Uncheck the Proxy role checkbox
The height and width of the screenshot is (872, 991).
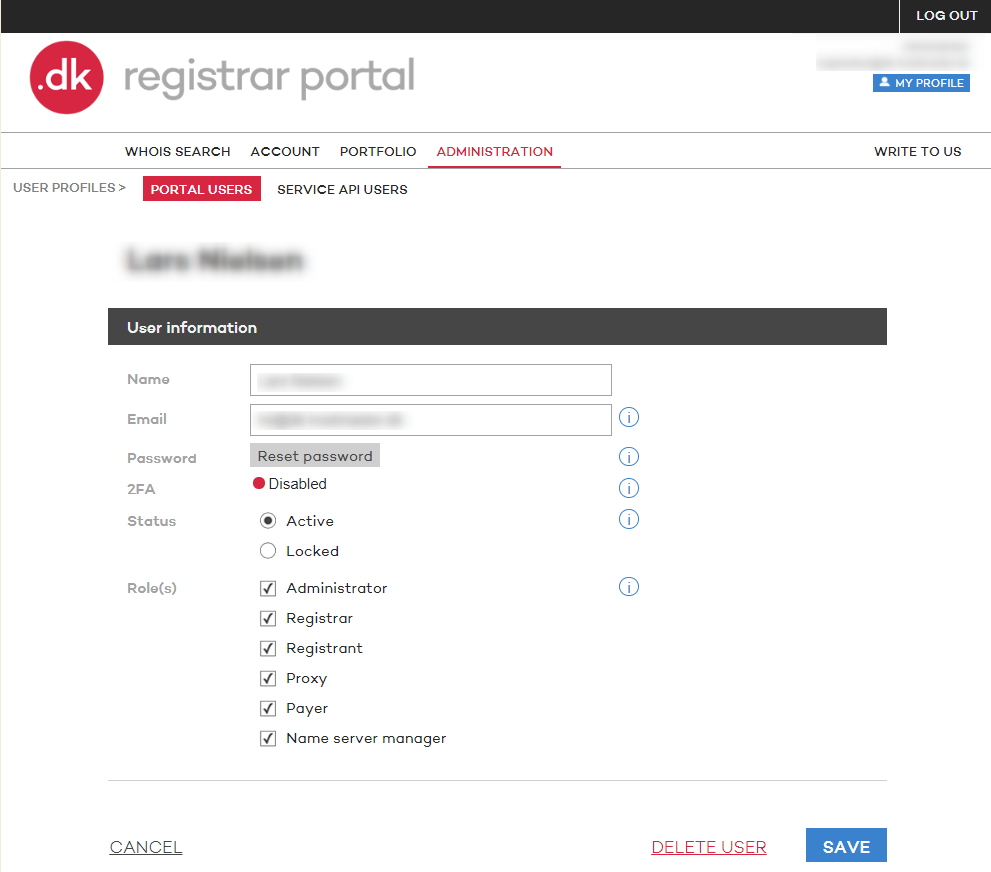click(x=267, y=678)
